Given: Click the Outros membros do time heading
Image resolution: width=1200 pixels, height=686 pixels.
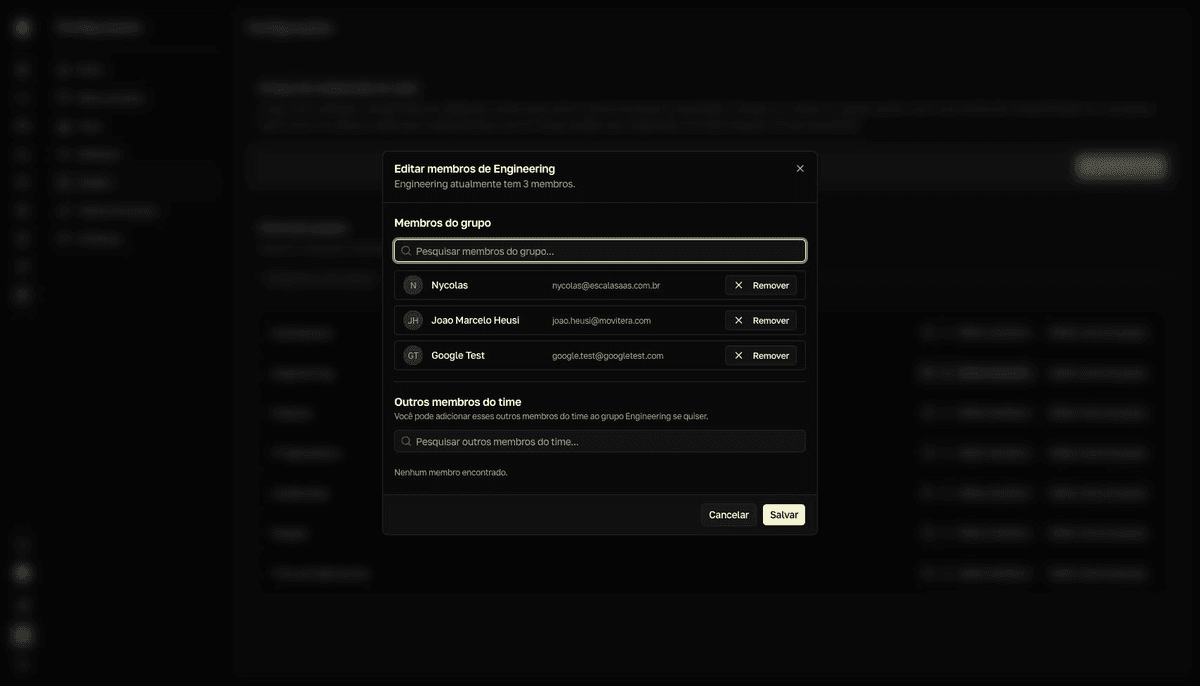Looking at the screenshot, I should click(x=458, y=402).
